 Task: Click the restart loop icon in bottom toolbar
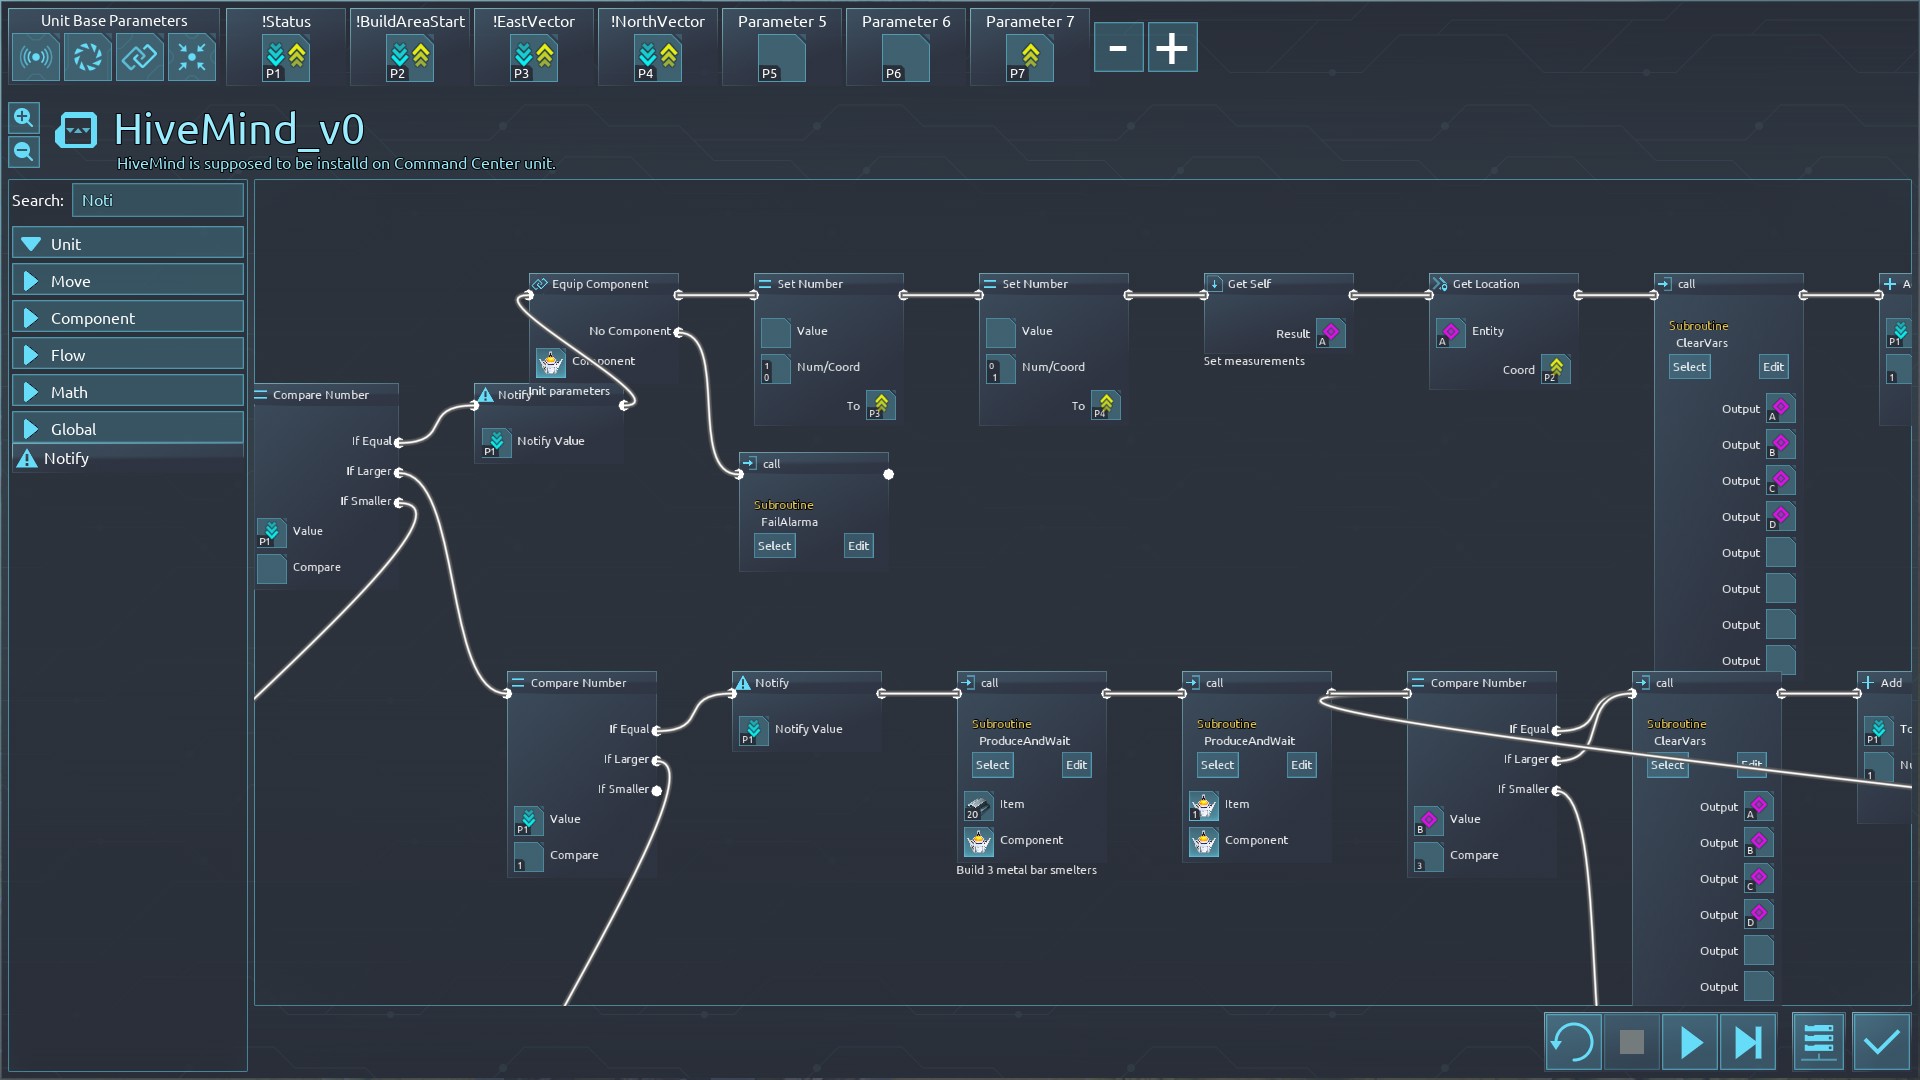coord(1572,1042)
